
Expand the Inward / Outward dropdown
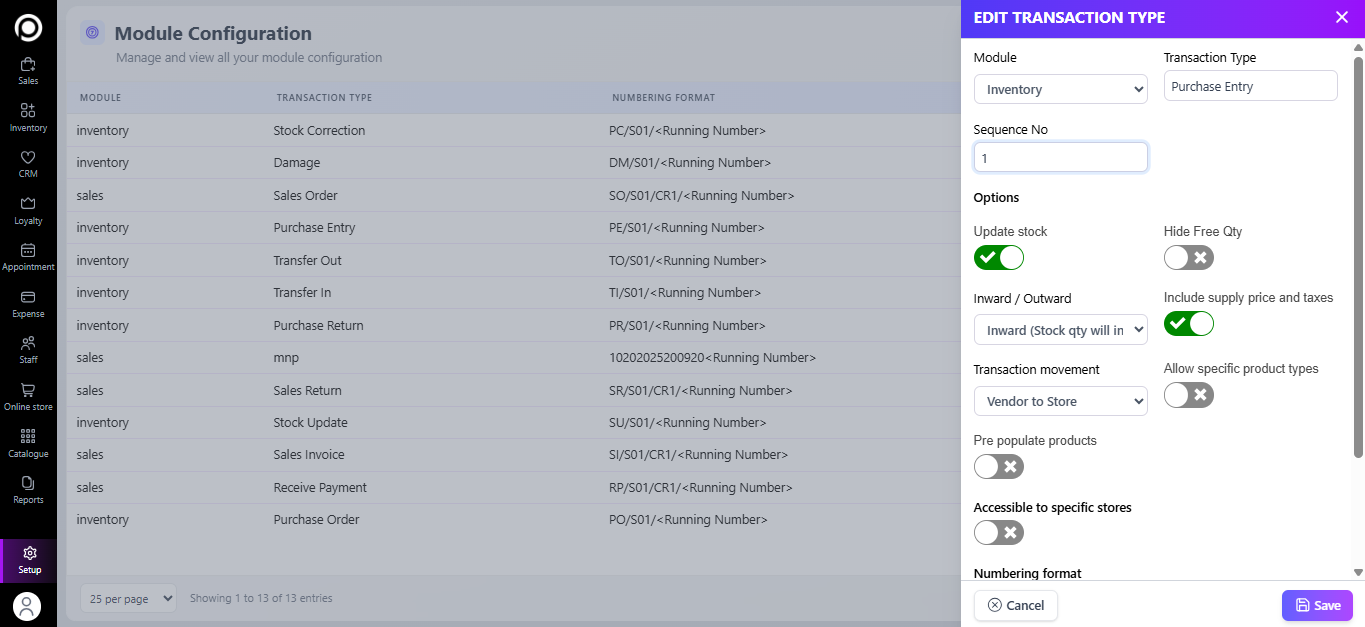[1060, 330]
